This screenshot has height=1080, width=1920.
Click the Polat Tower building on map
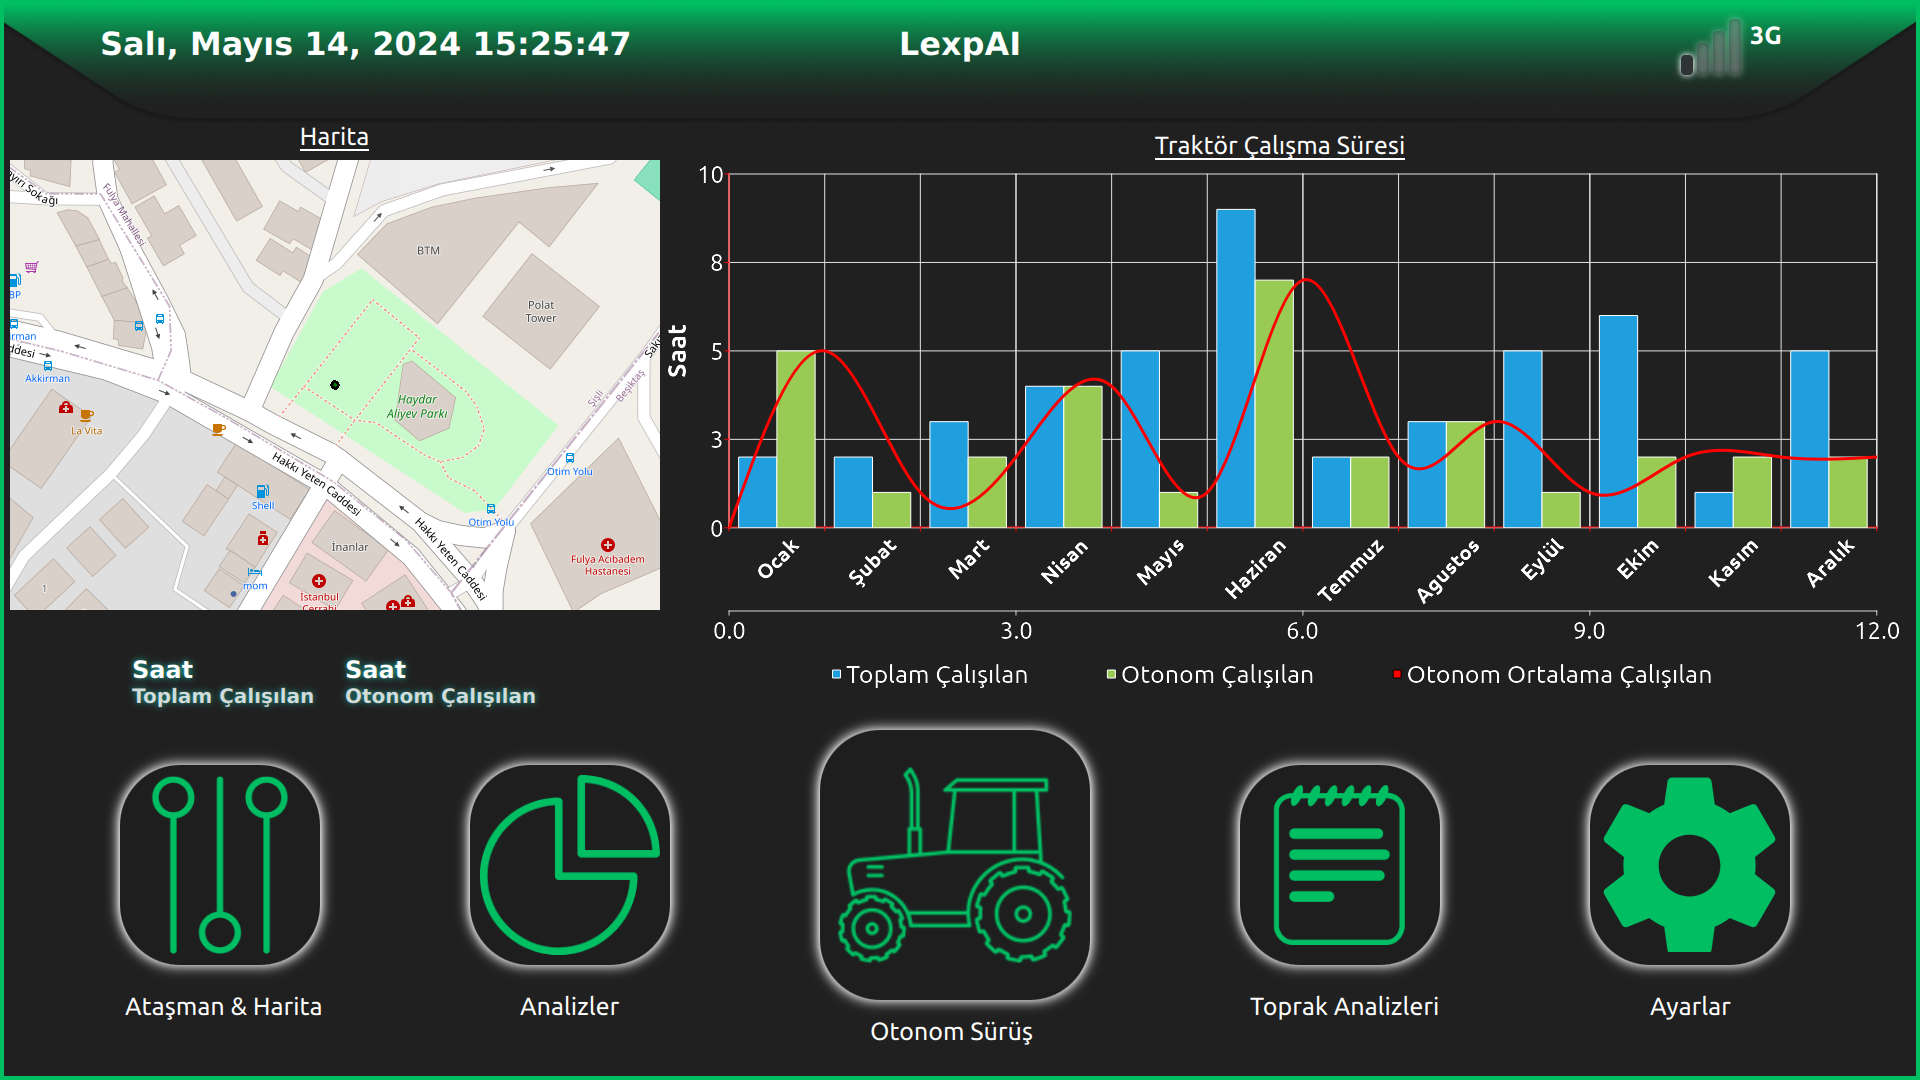coord(541,311)
